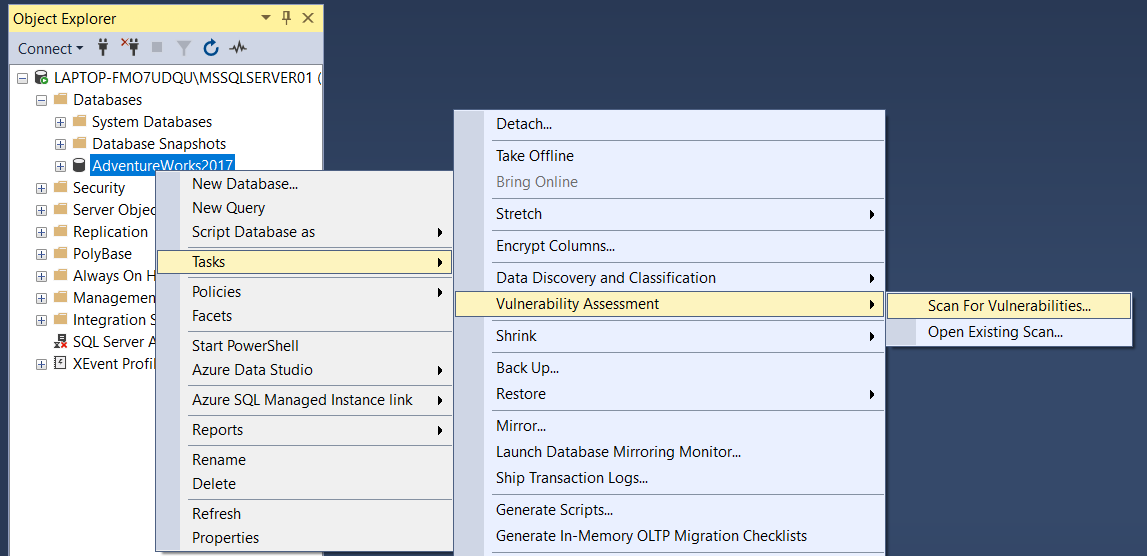The width and height of the screenshot is (1147, 556).
Task: Click the Refresh circular arrow icon
Action: point(211,48)
